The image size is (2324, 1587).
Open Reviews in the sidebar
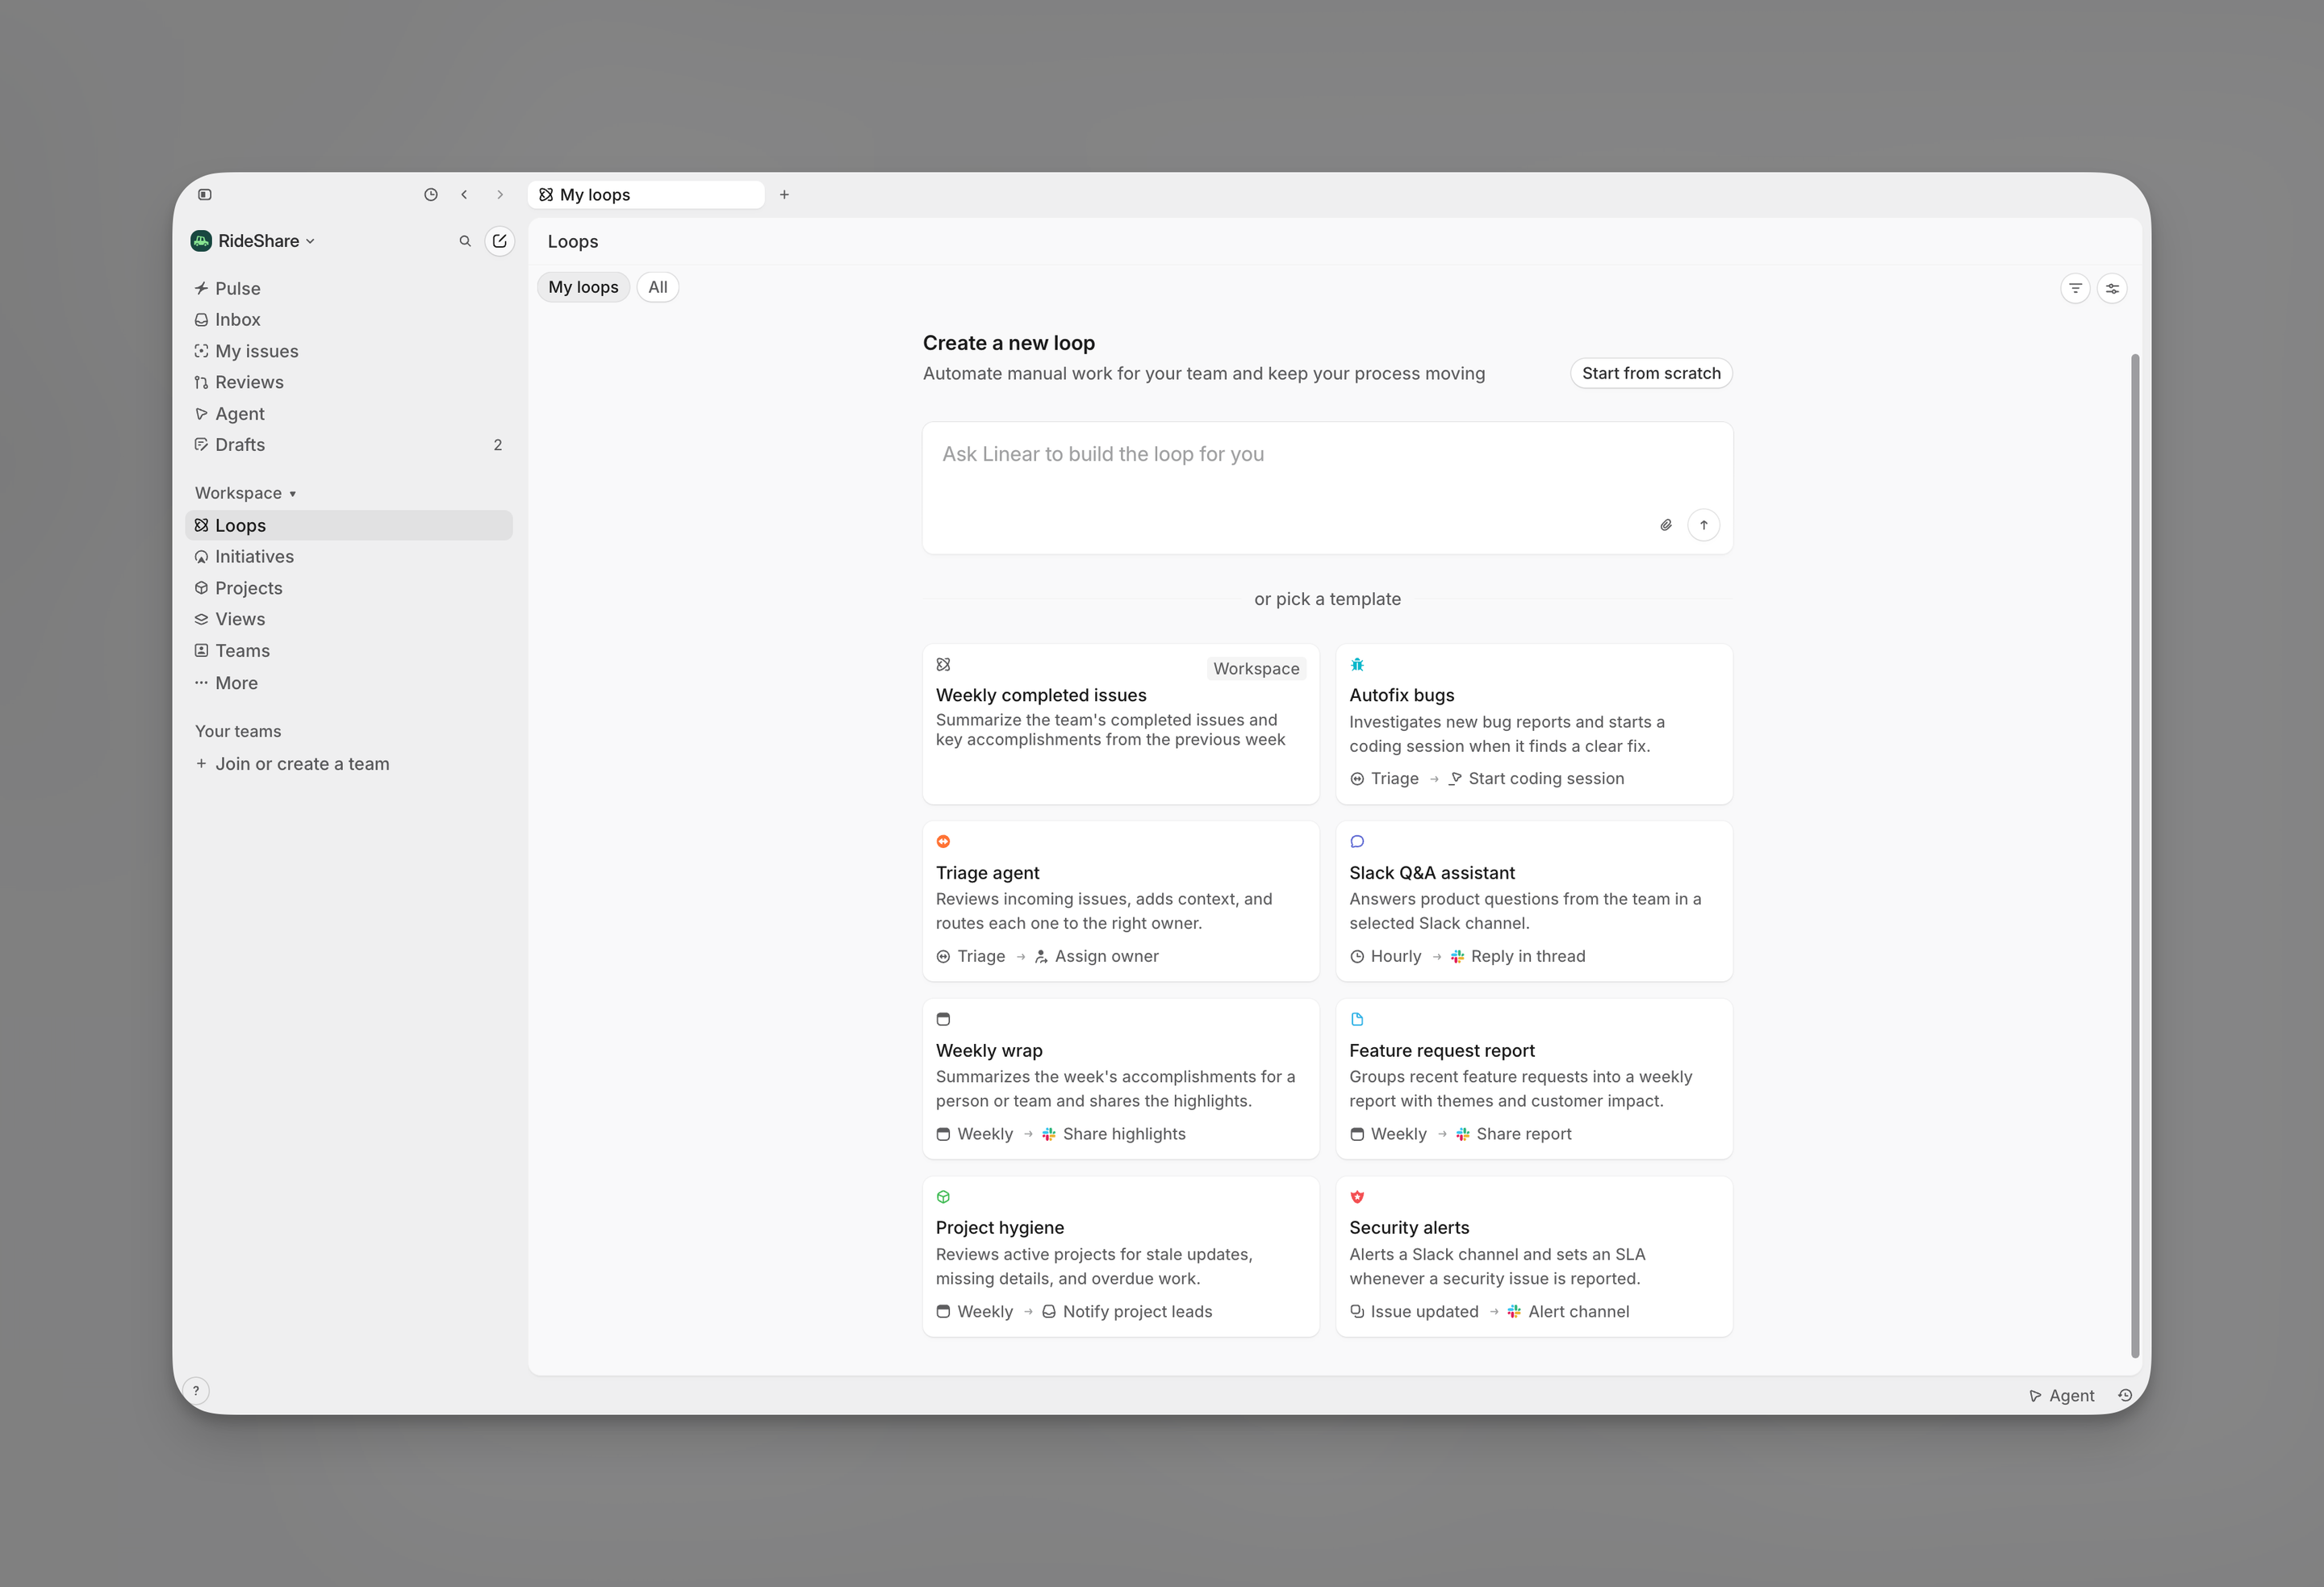[x=349, y=382]
